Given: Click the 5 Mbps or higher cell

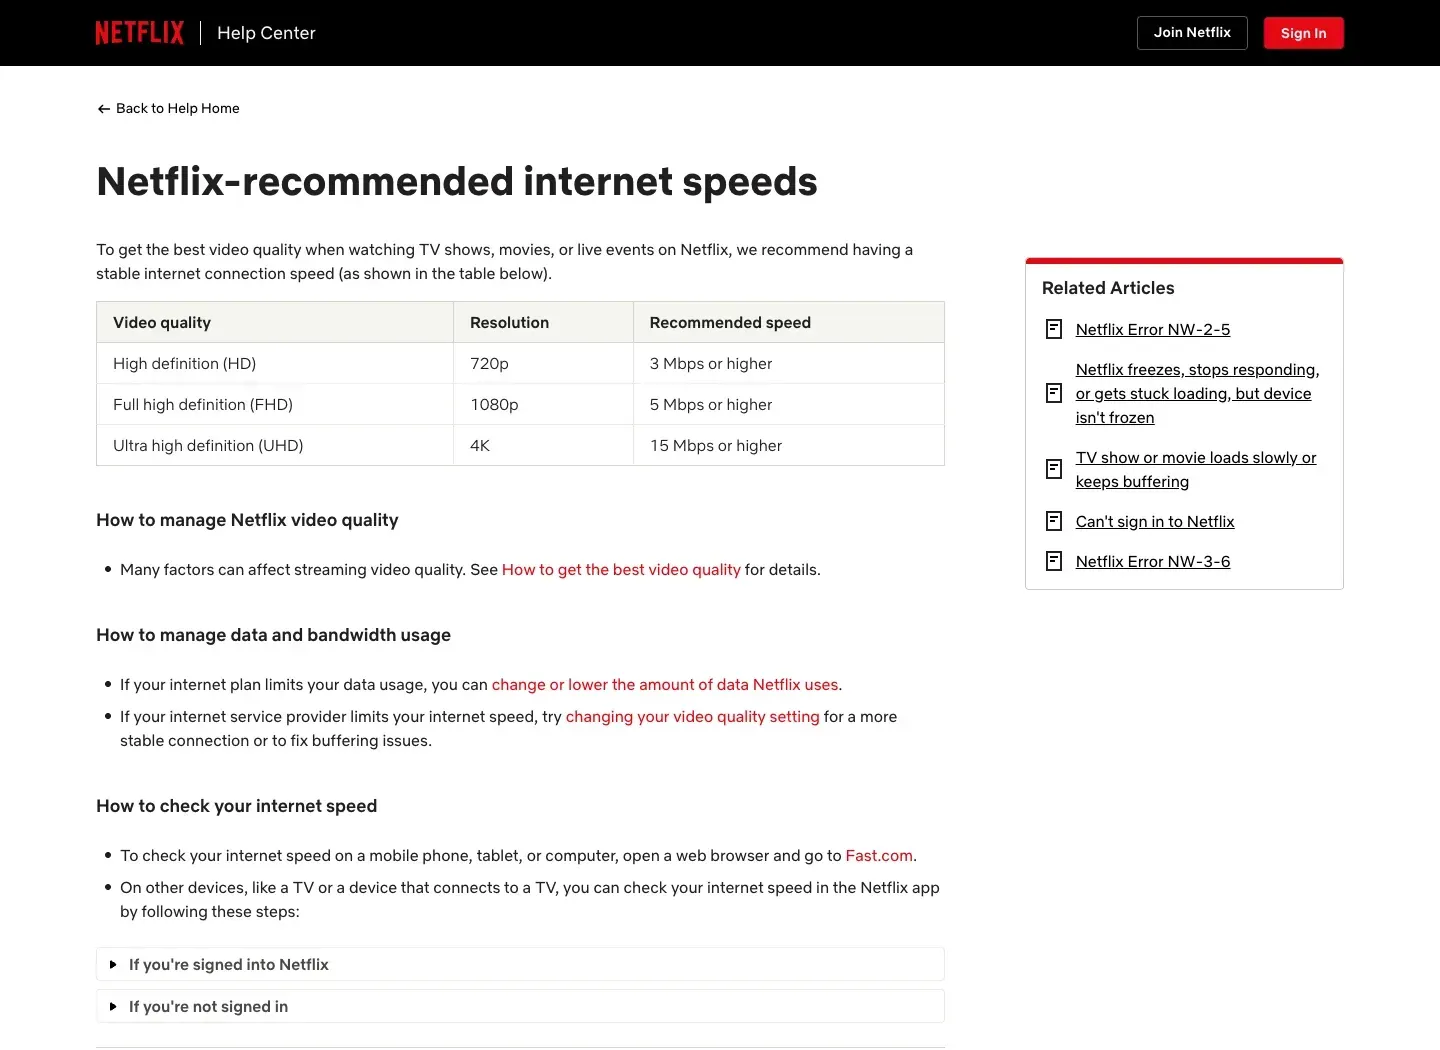Looking at the screenshot, I should [789, 404].
